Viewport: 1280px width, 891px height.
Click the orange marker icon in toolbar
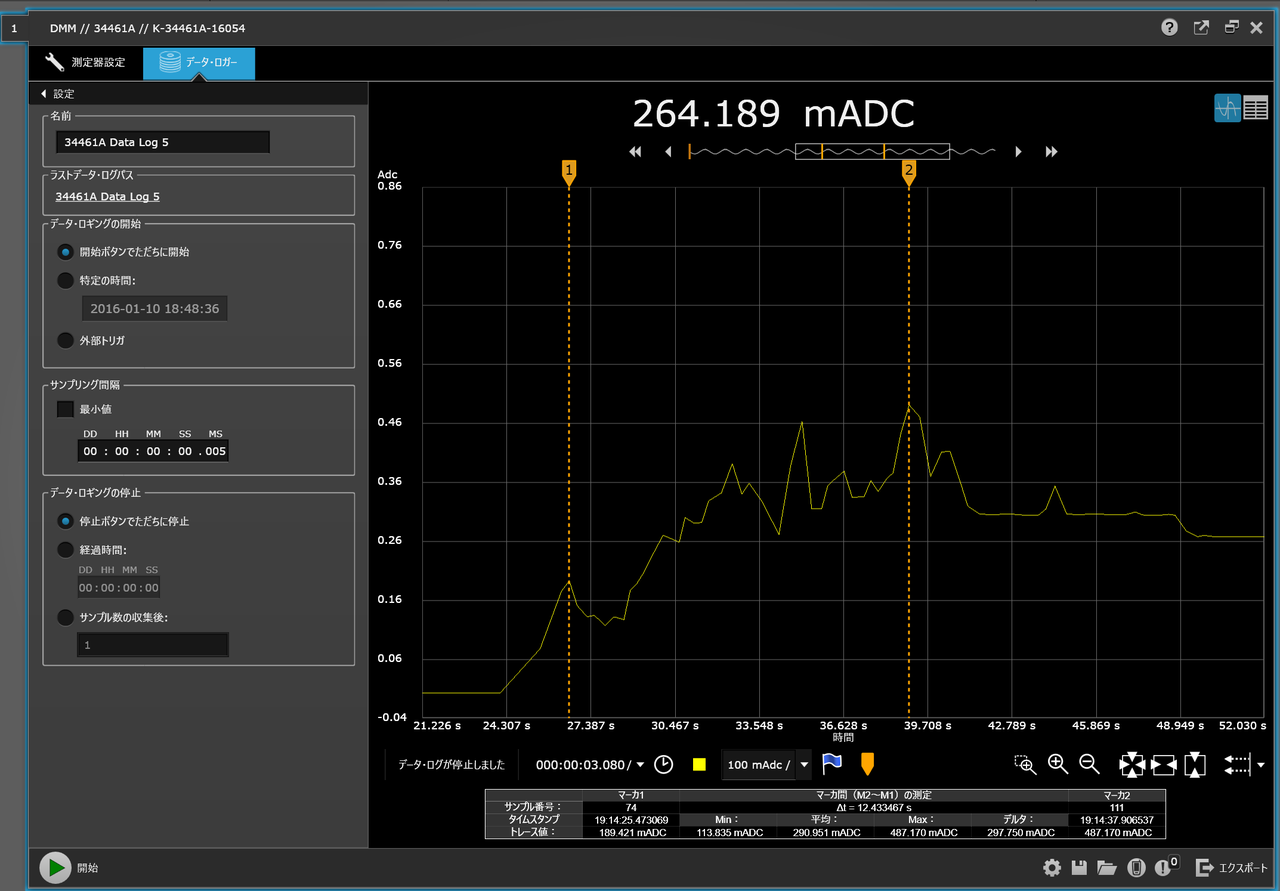867,764
